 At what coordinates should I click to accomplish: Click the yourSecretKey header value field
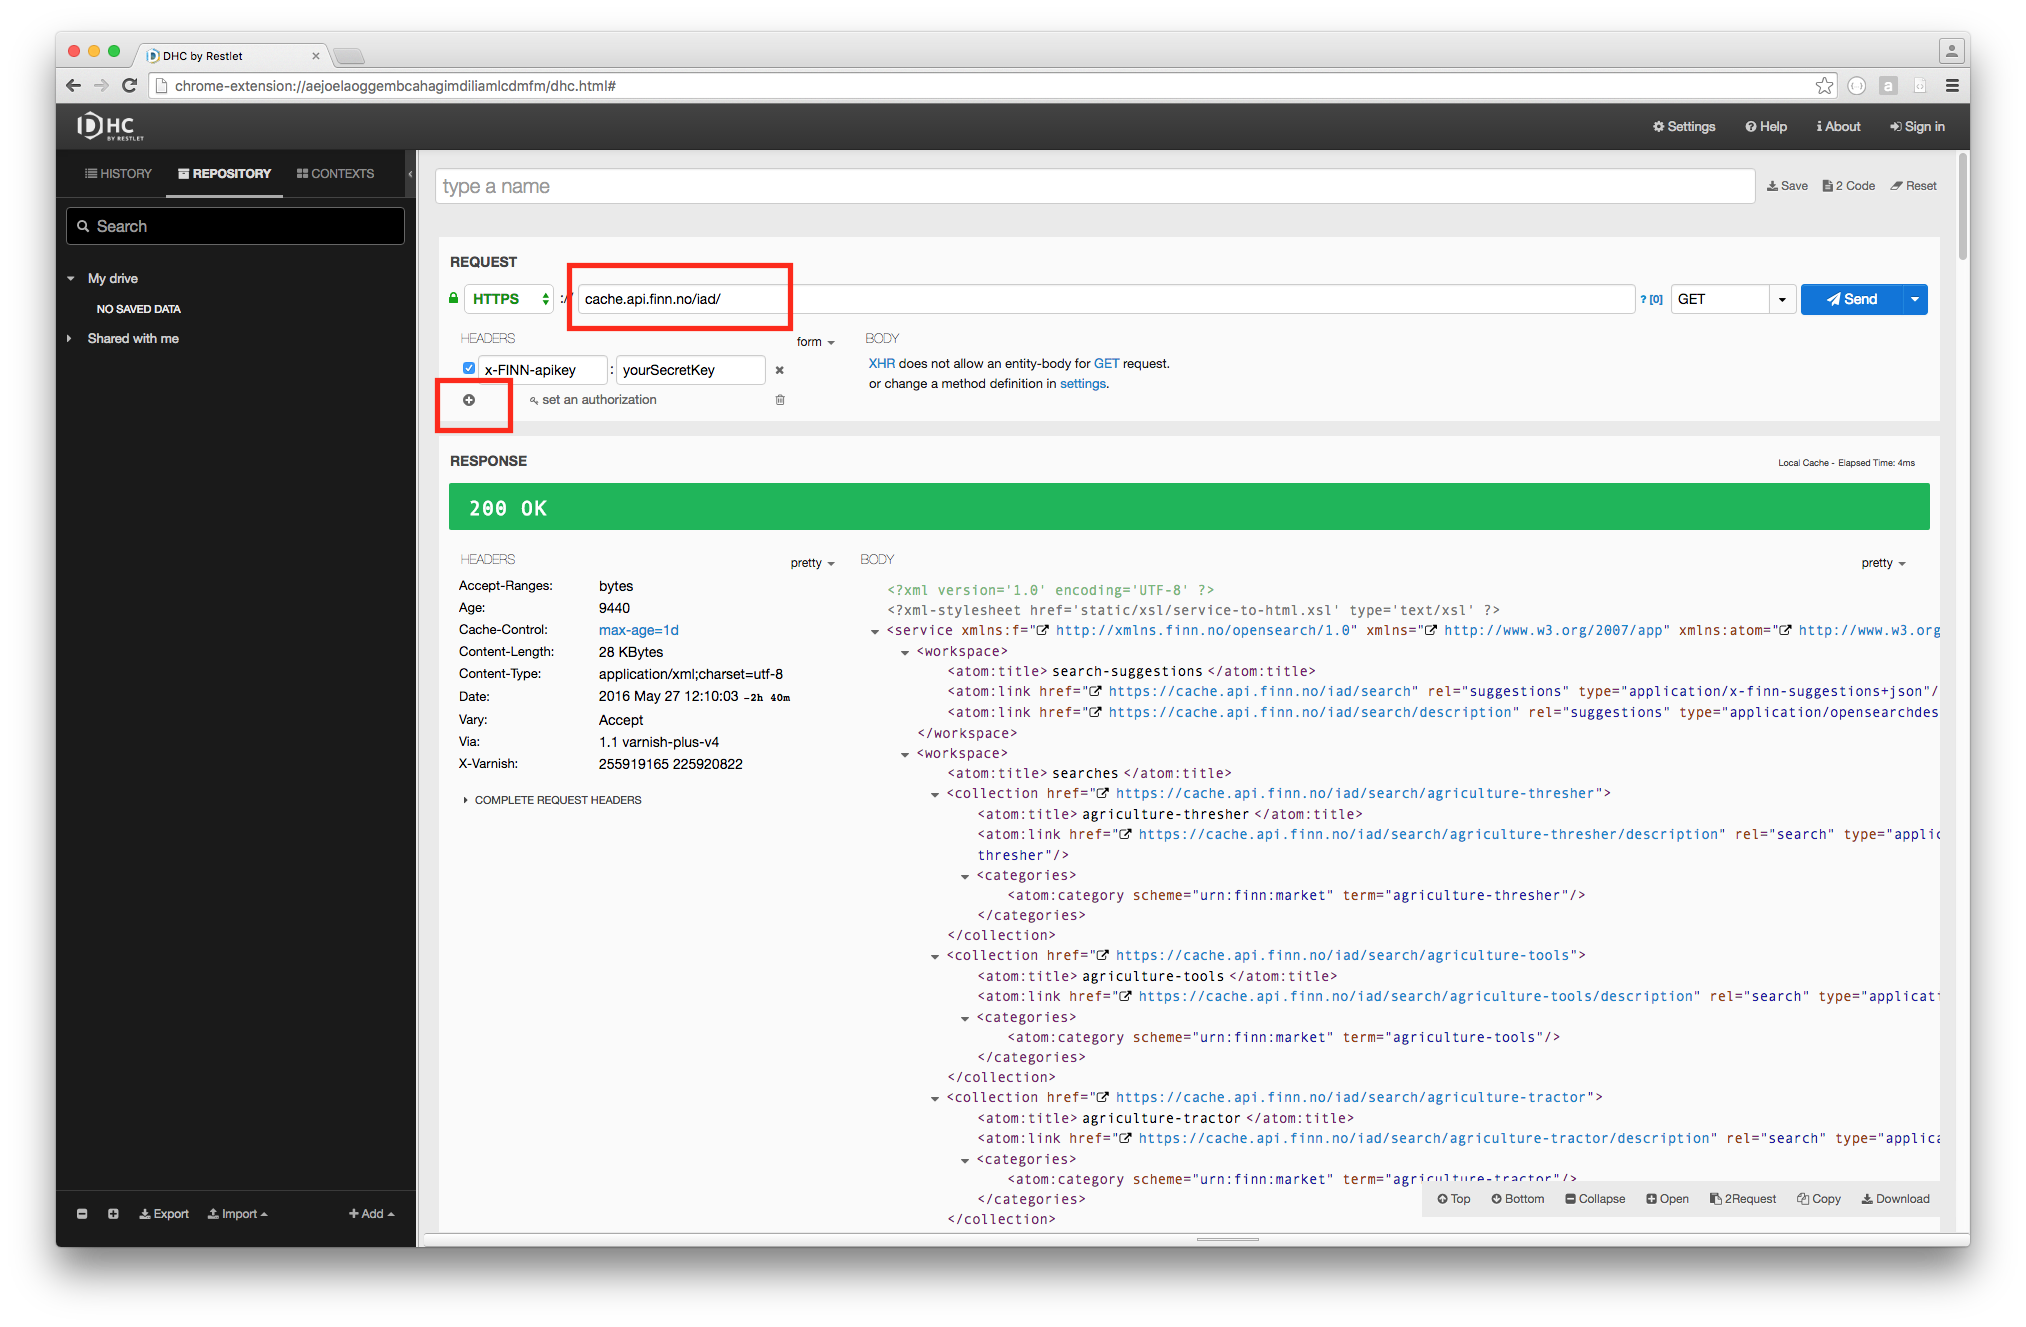point(690,370)
